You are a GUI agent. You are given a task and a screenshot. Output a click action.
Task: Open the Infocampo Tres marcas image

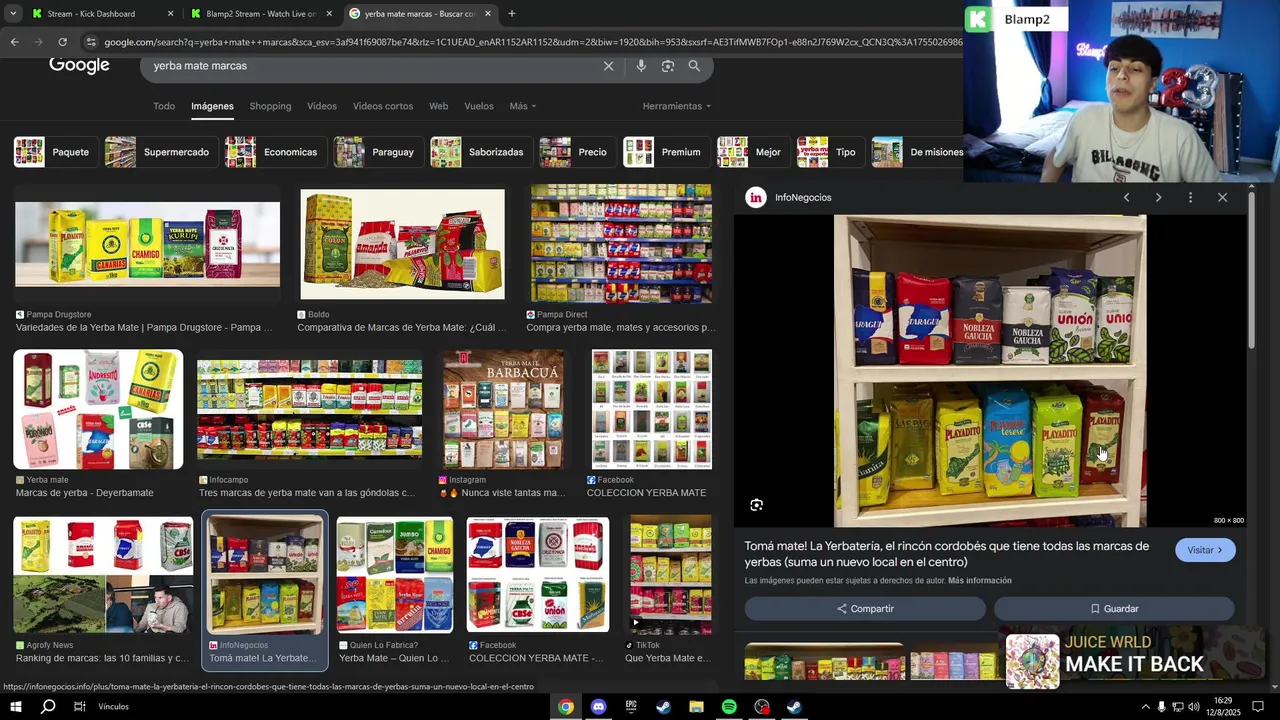point(309,409)
